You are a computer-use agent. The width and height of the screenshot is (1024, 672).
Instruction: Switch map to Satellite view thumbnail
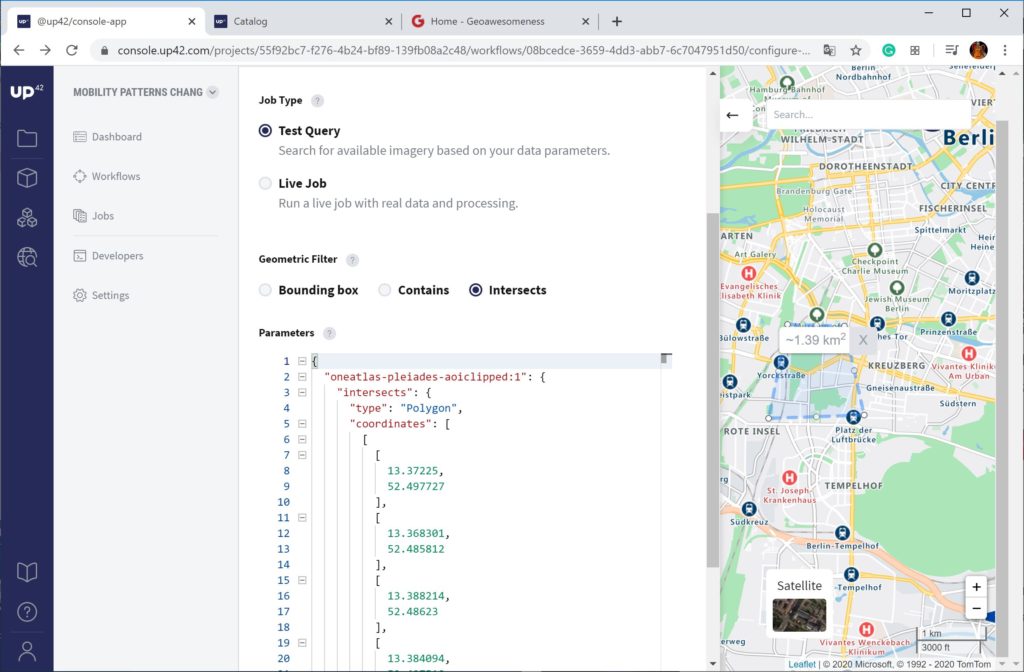[x=799, y=615]
